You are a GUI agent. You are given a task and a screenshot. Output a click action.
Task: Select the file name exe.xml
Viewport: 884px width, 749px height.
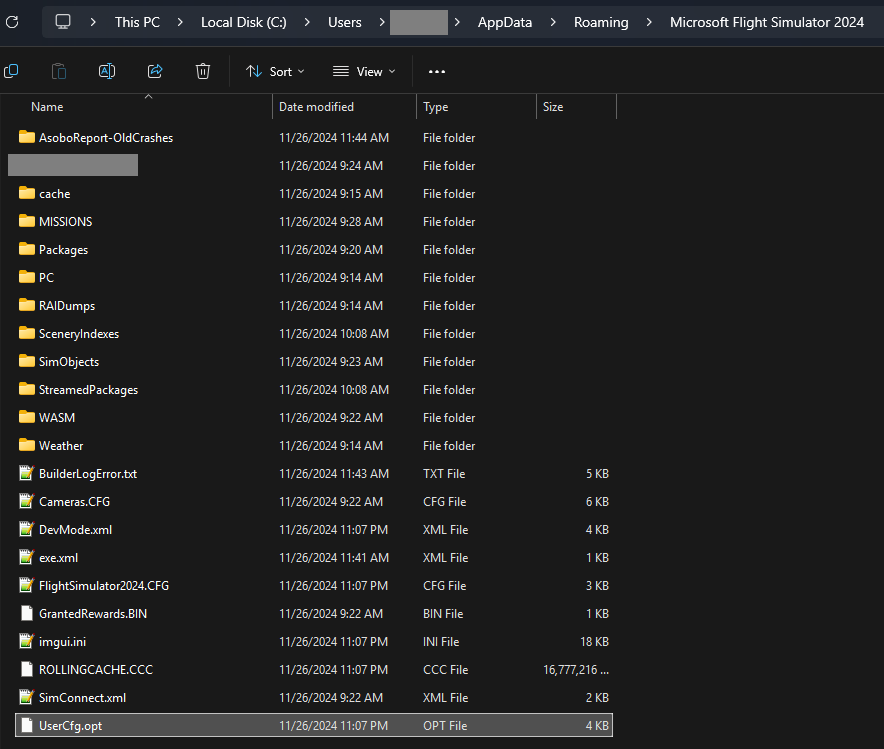point(59,558)
